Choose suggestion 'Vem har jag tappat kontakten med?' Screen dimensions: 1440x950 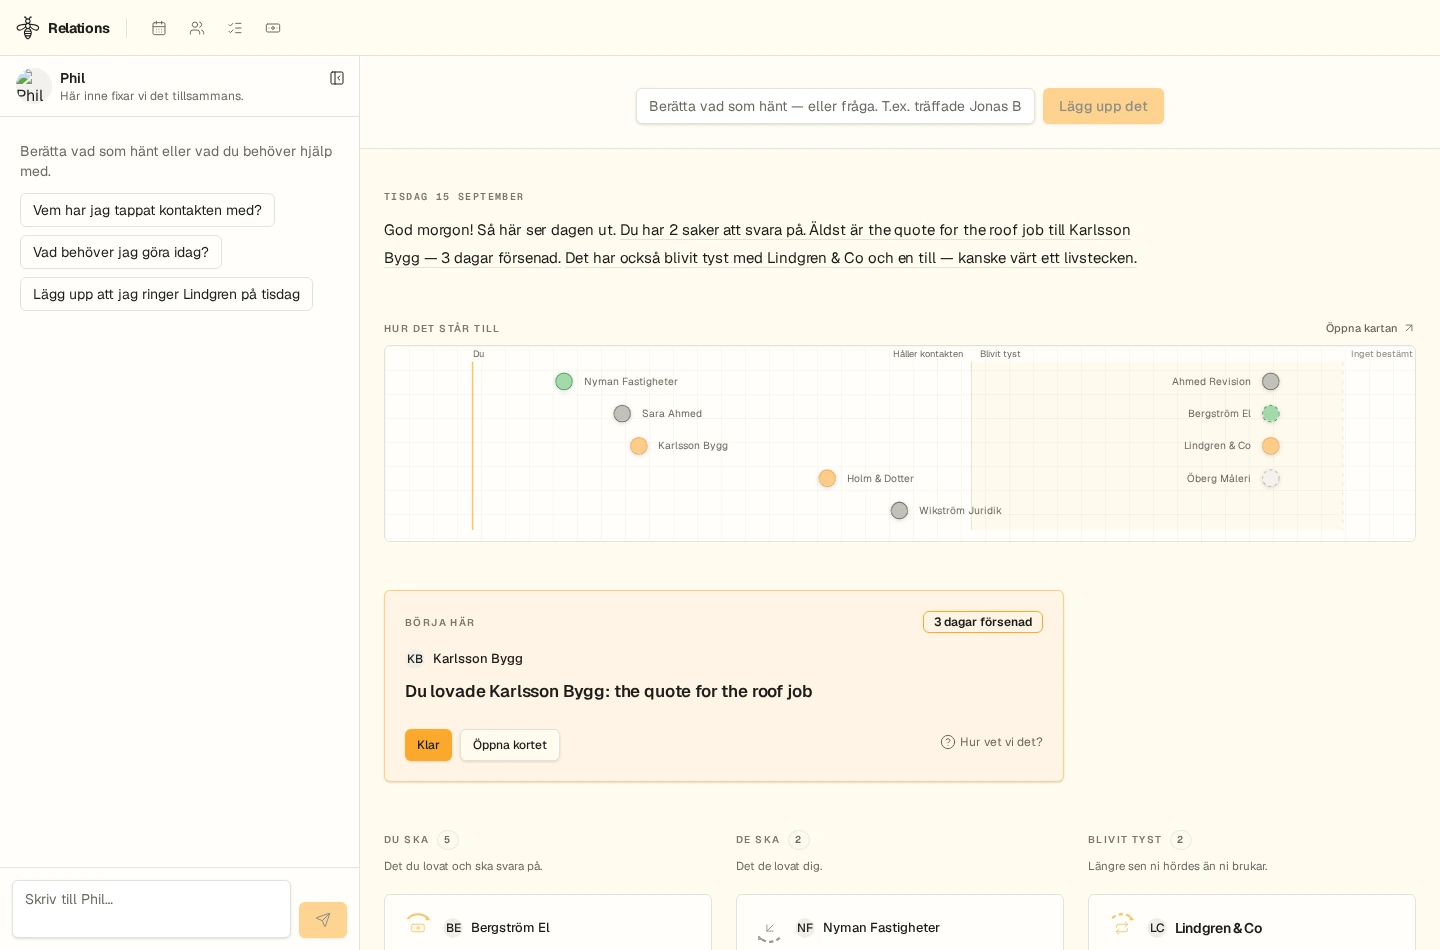click(x=147, y=210)
